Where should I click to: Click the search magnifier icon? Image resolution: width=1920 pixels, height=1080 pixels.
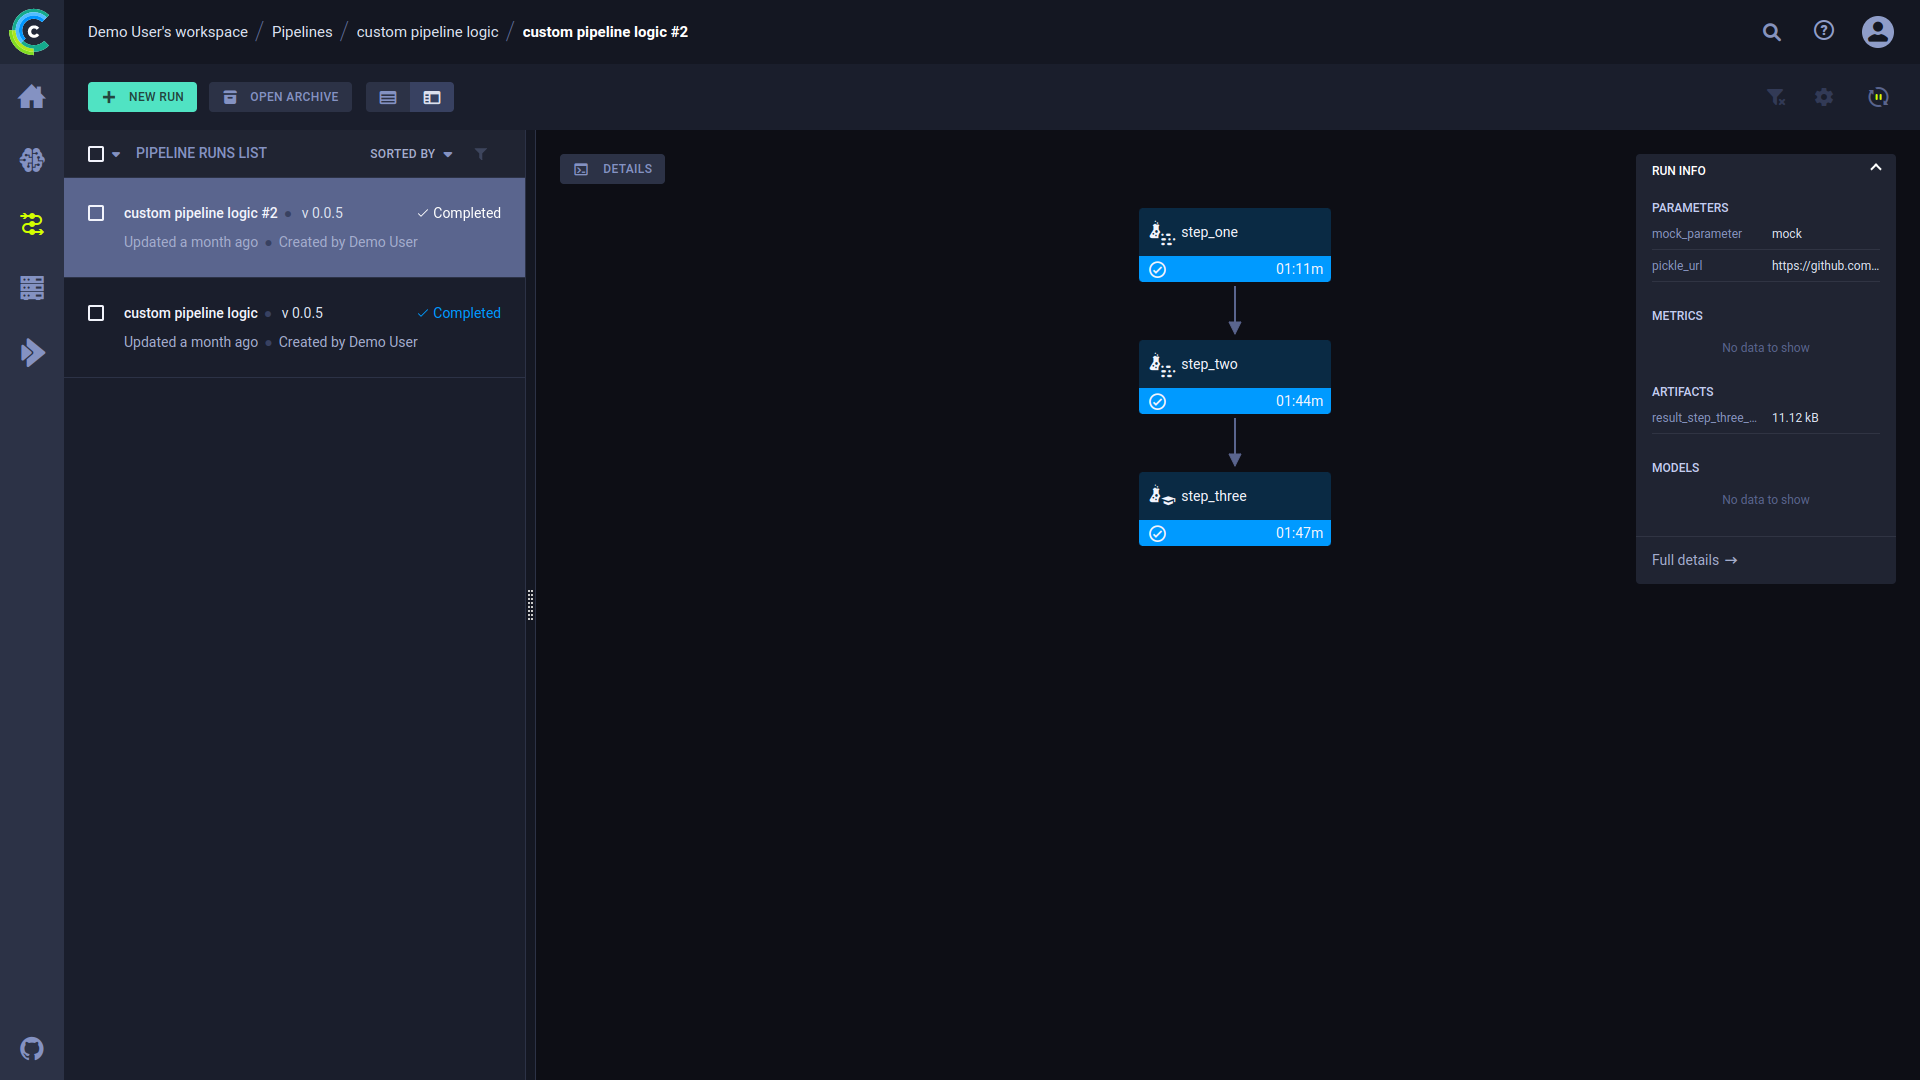click(x=1772, y=32)
